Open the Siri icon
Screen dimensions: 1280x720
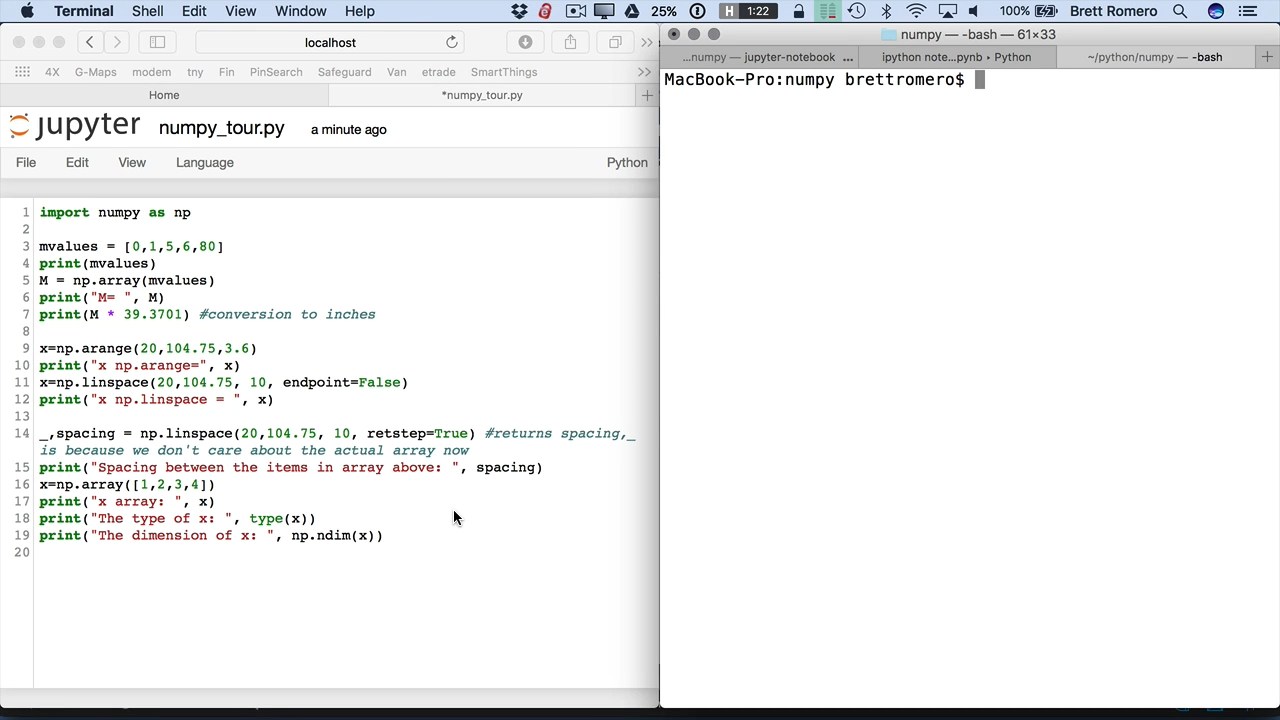click(1216, 11)
